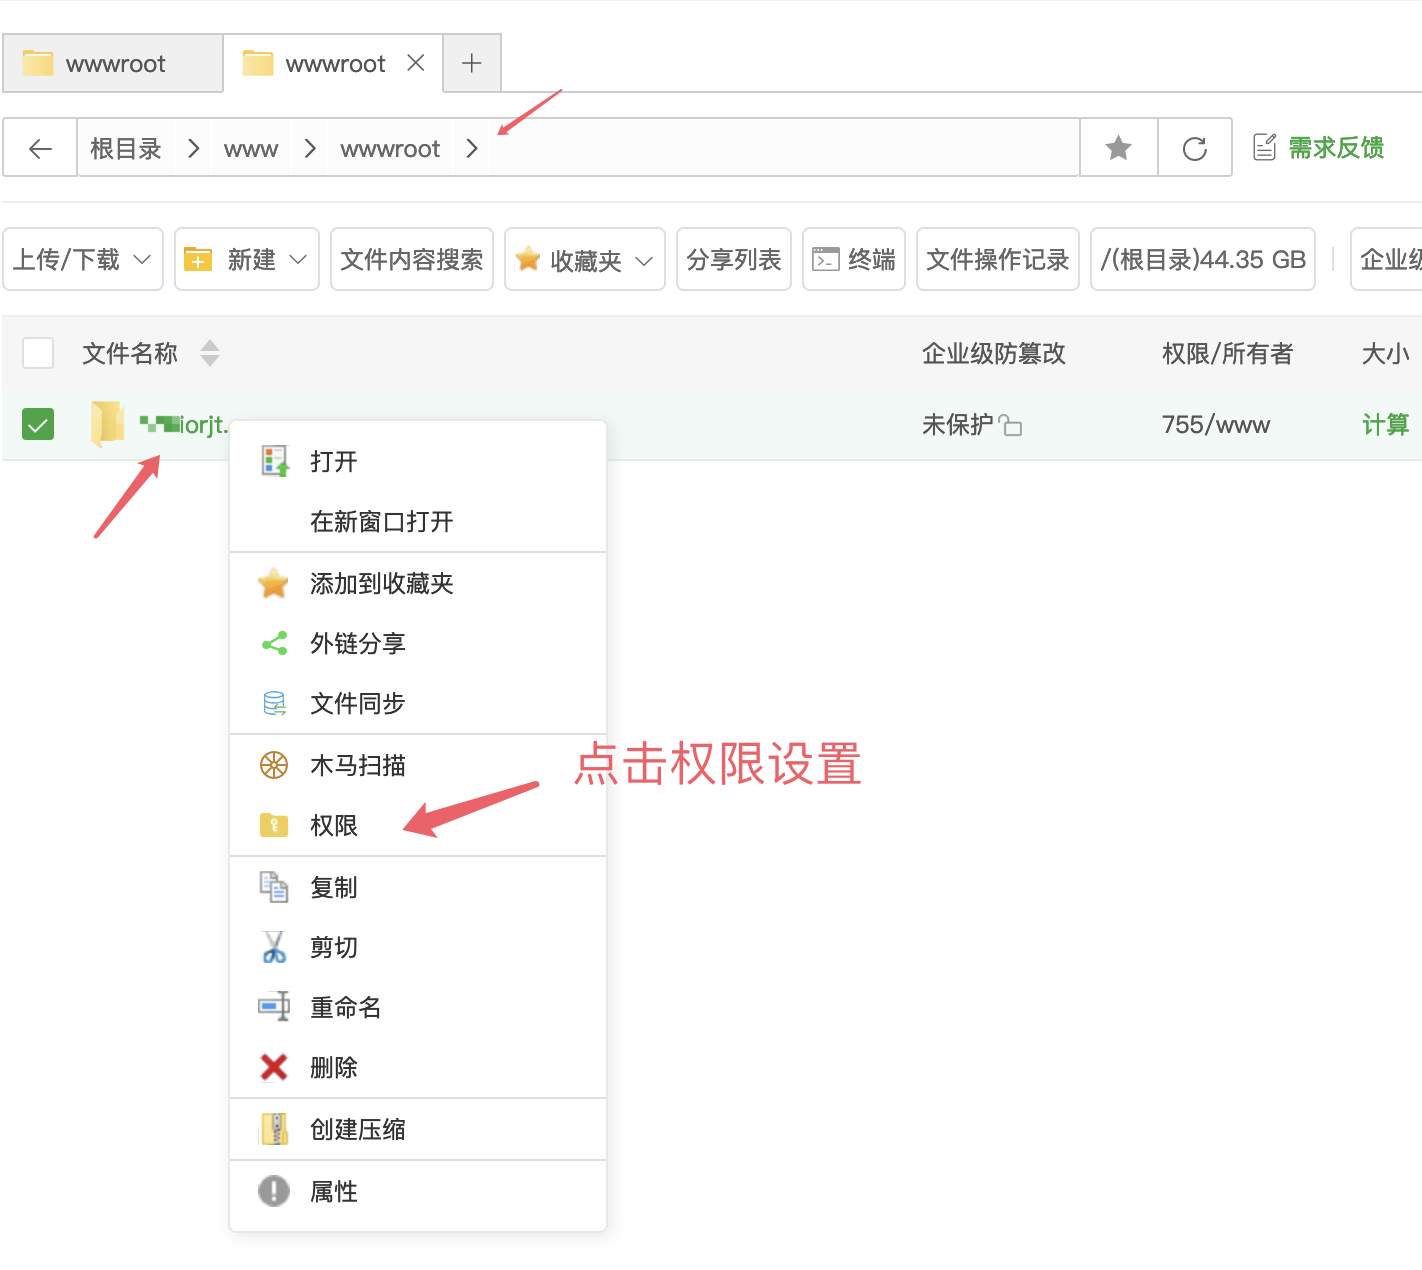Click the 需求反馈 feedback icon

pyautogui.click(x=1264, y=148)
